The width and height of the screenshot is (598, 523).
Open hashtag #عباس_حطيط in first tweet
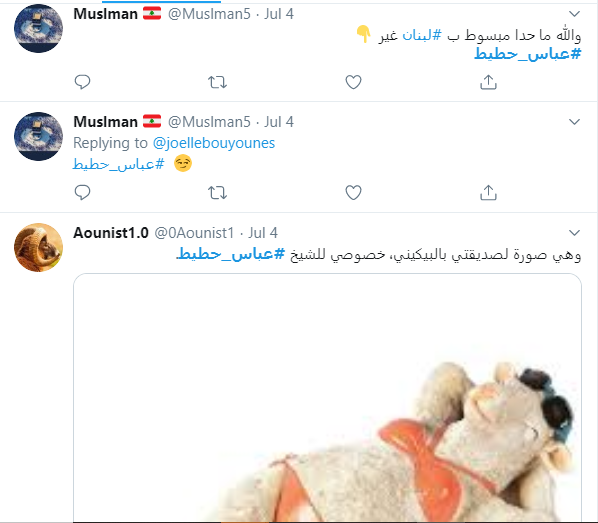tap(527, 54)
